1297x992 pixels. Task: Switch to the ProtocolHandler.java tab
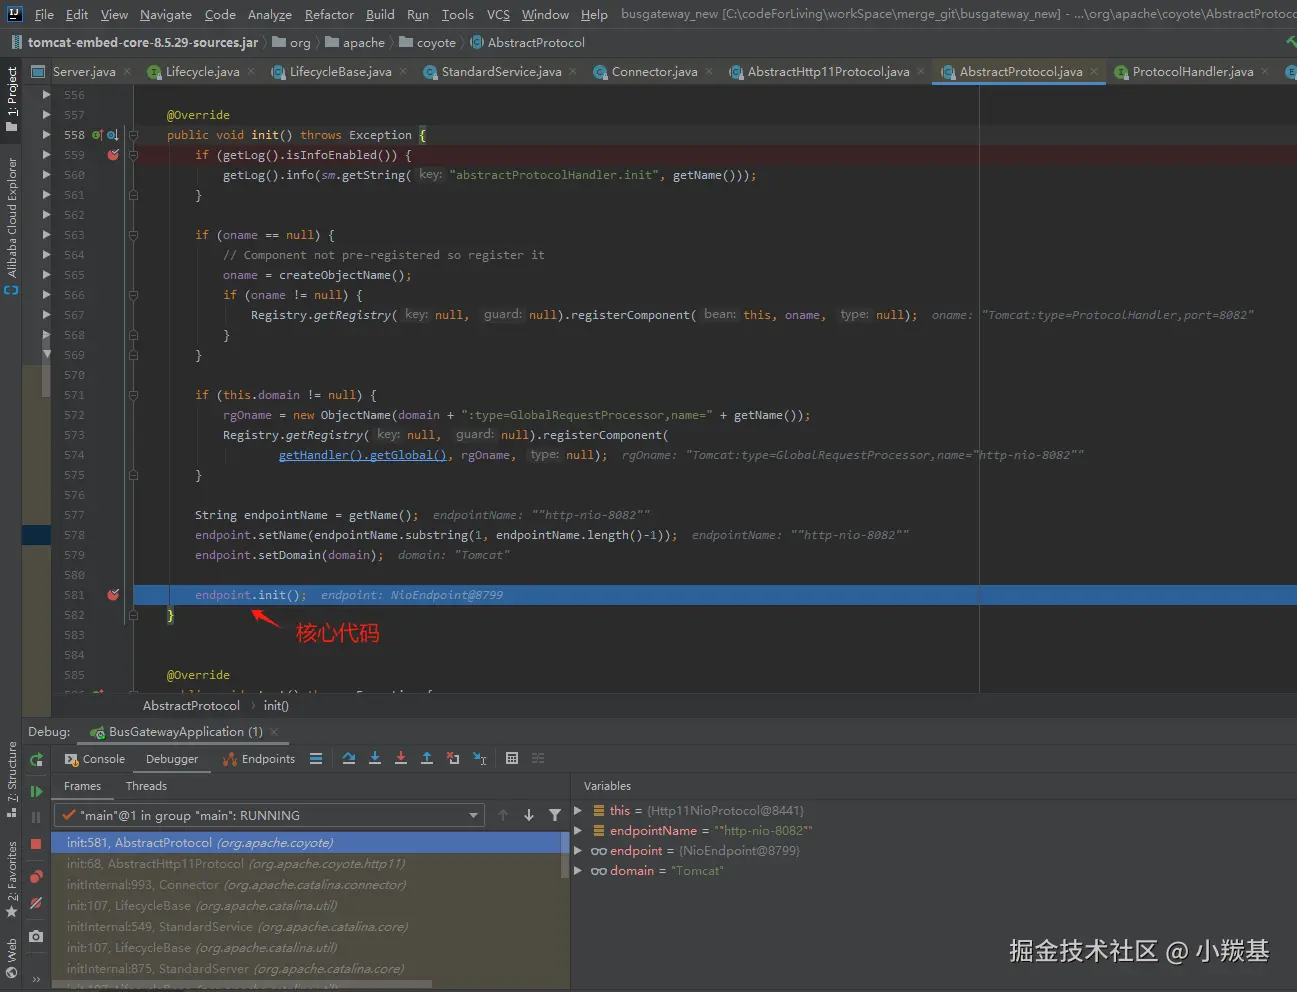coord(1192,71)
